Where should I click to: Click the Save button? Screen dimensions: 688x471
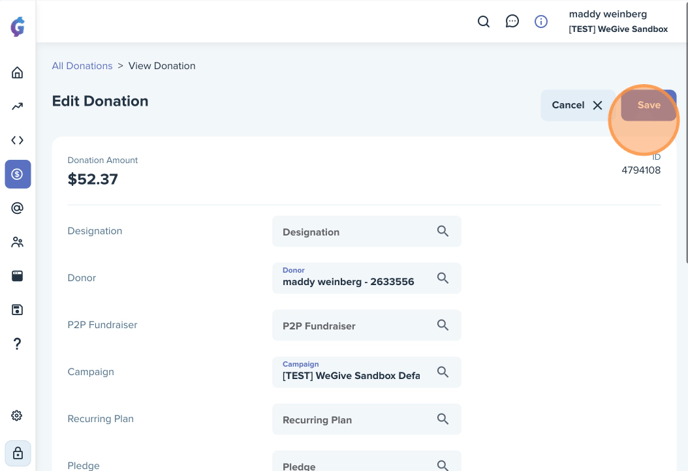[649, 105]
